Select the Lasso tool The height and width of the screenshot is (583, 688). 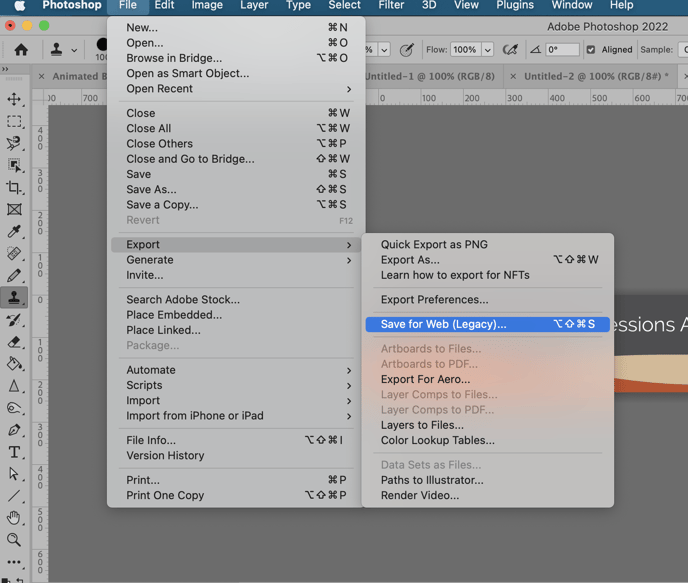pyautogui.click(x=14, y=143)
